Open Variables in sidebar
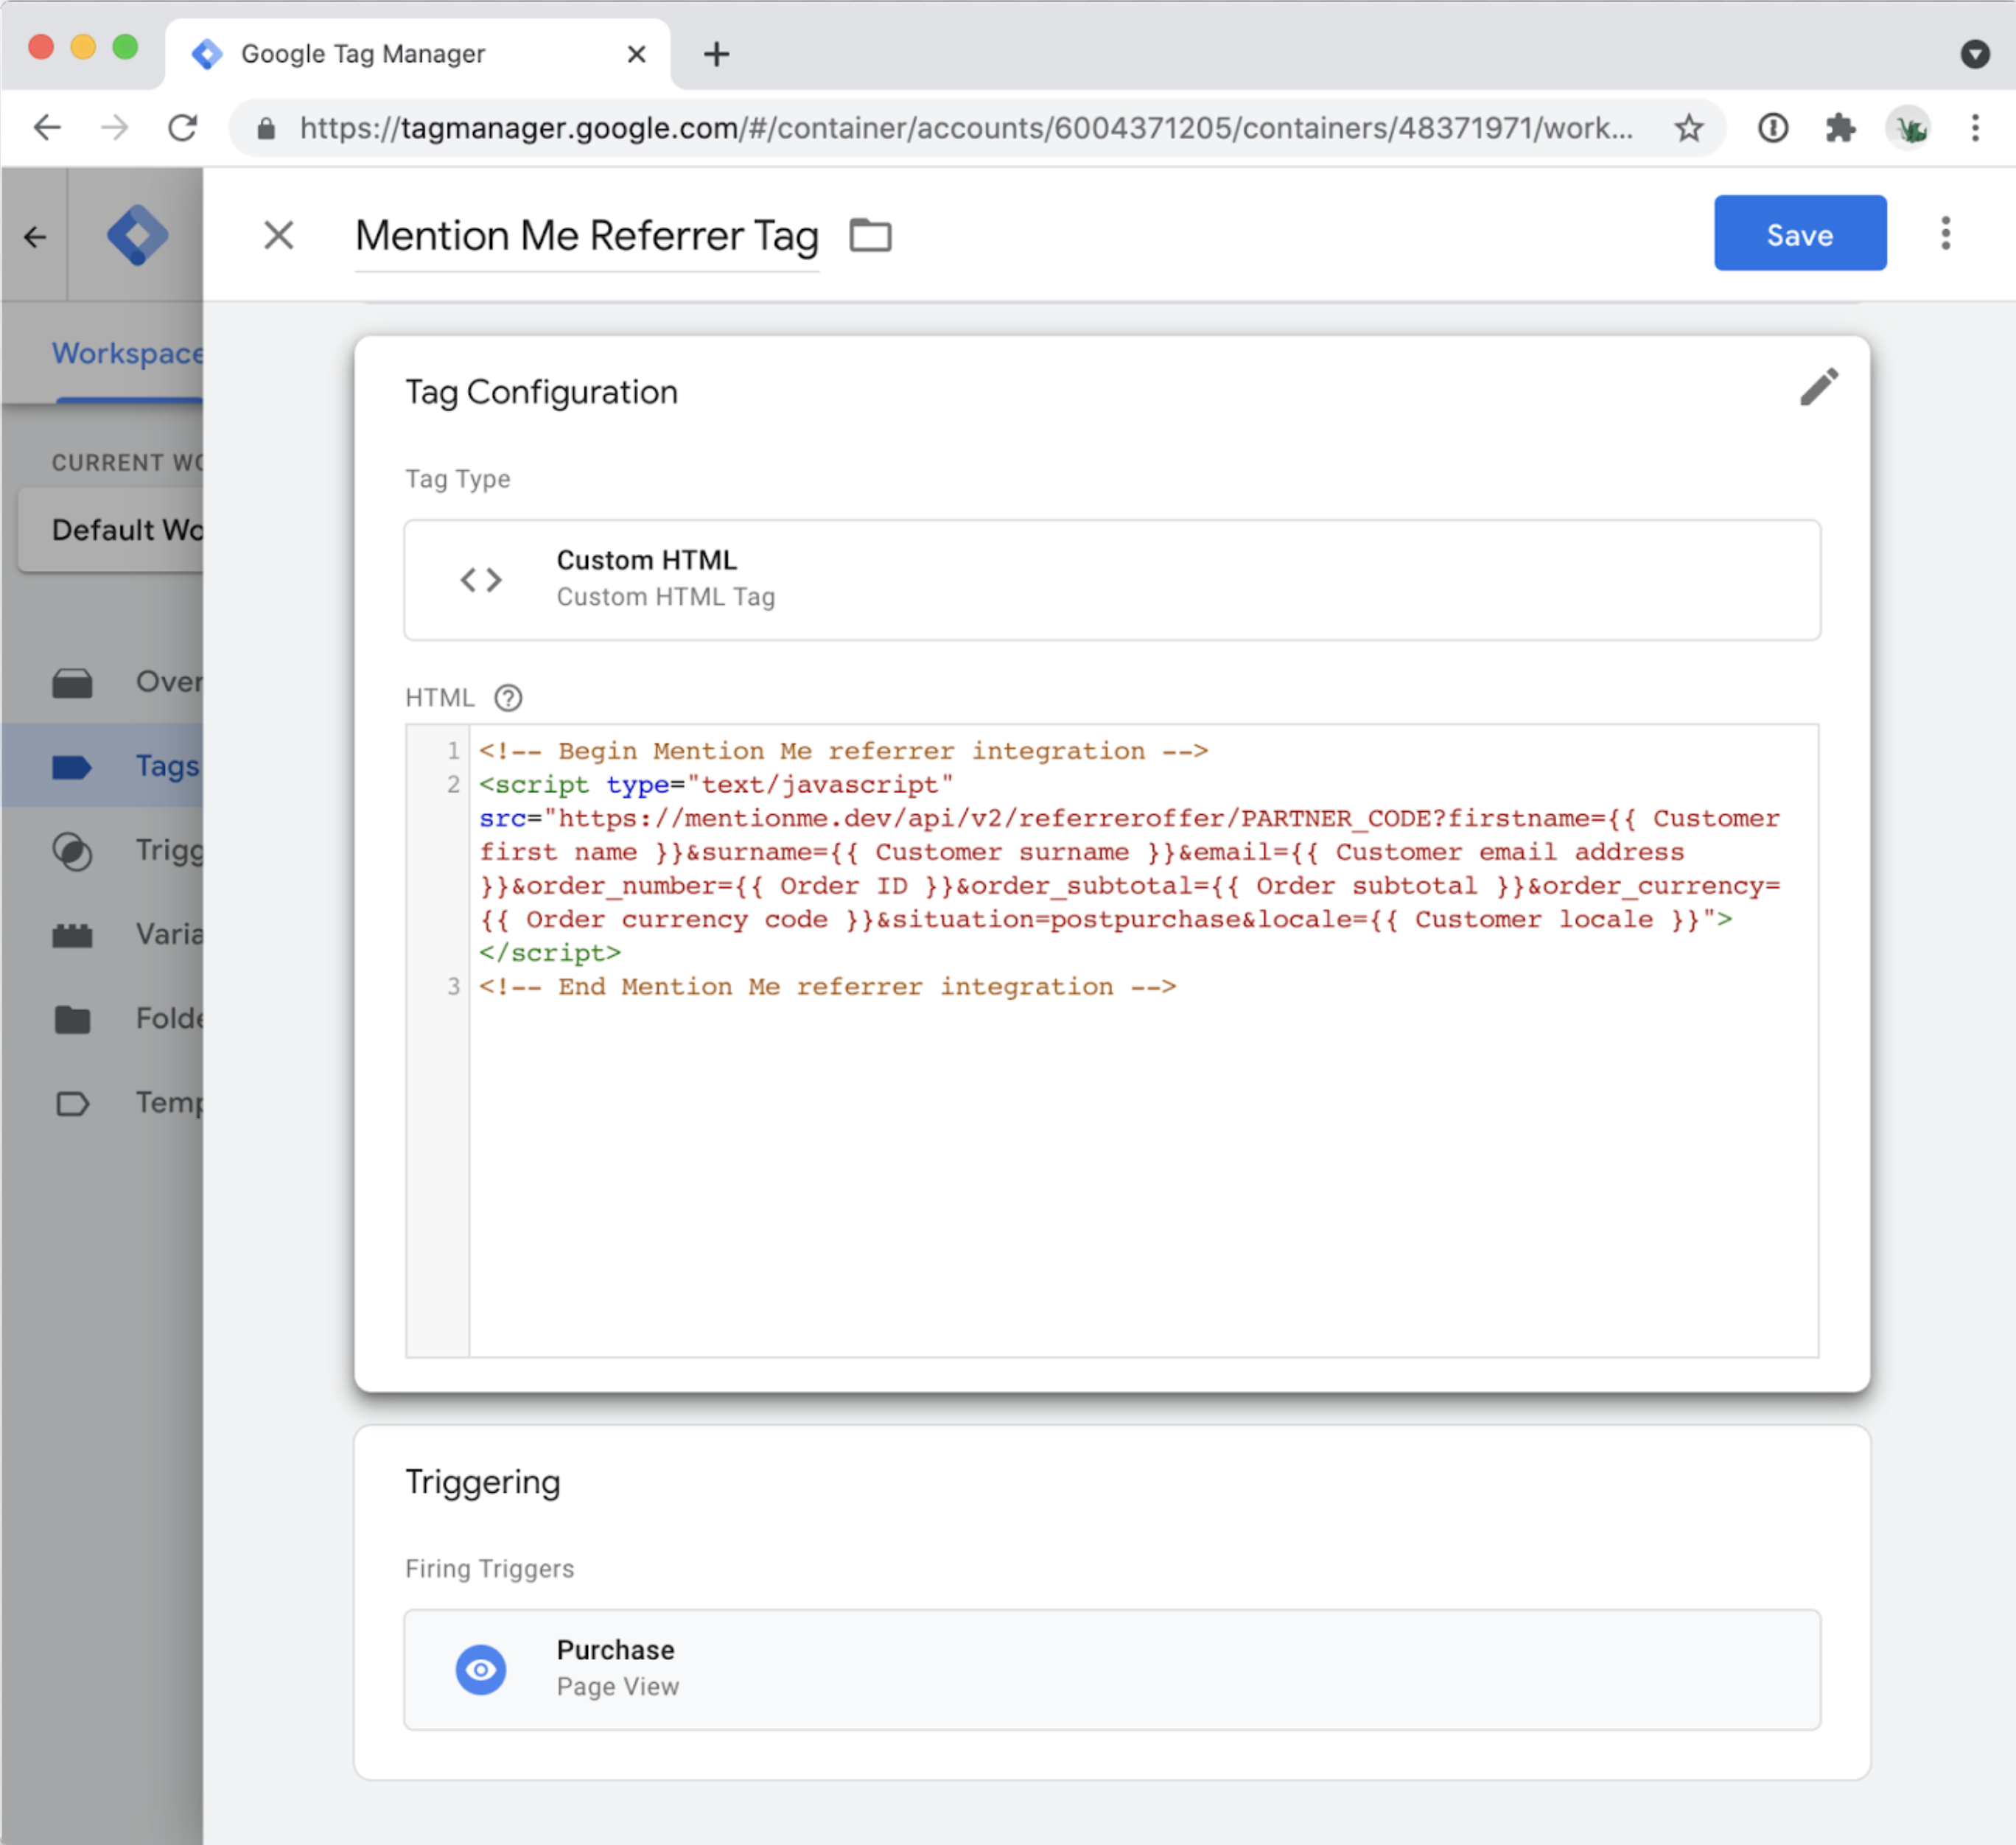This screenshot has height=1845, width=2016. pos(102,934)
